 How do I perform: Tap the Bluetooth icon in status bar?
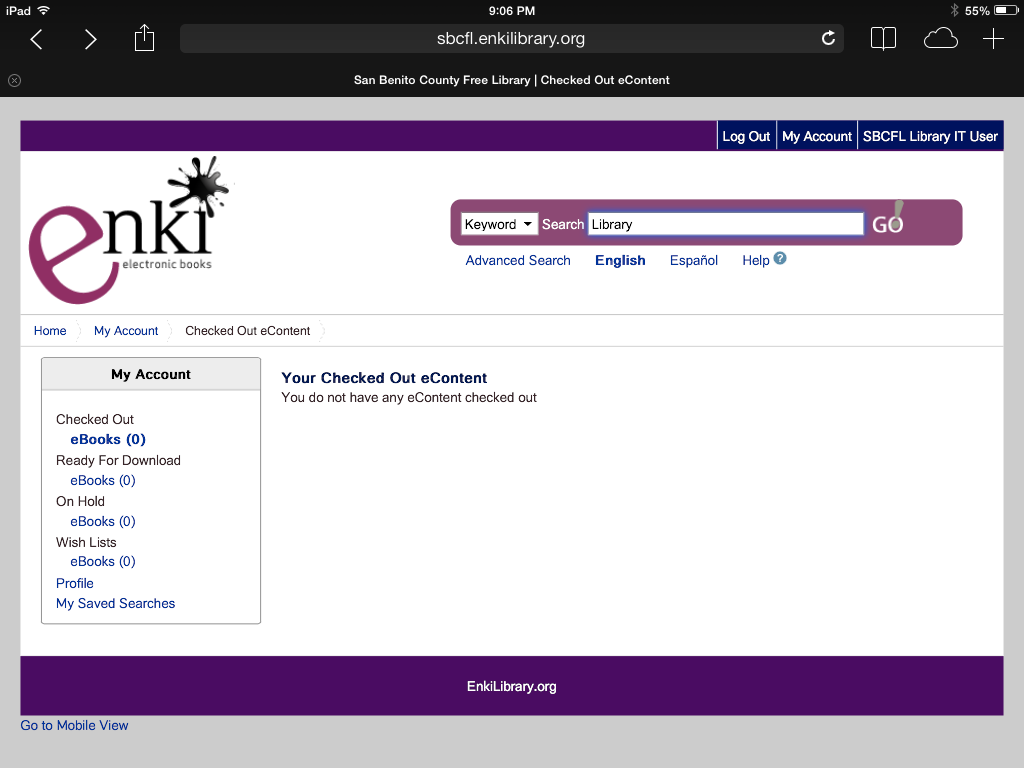pyautogui.click(x=954, y=10)
